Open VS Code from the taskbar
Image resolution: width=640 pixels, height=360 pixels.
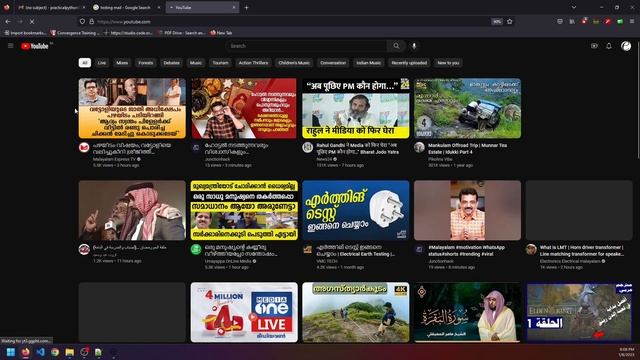tap(40, 352)
